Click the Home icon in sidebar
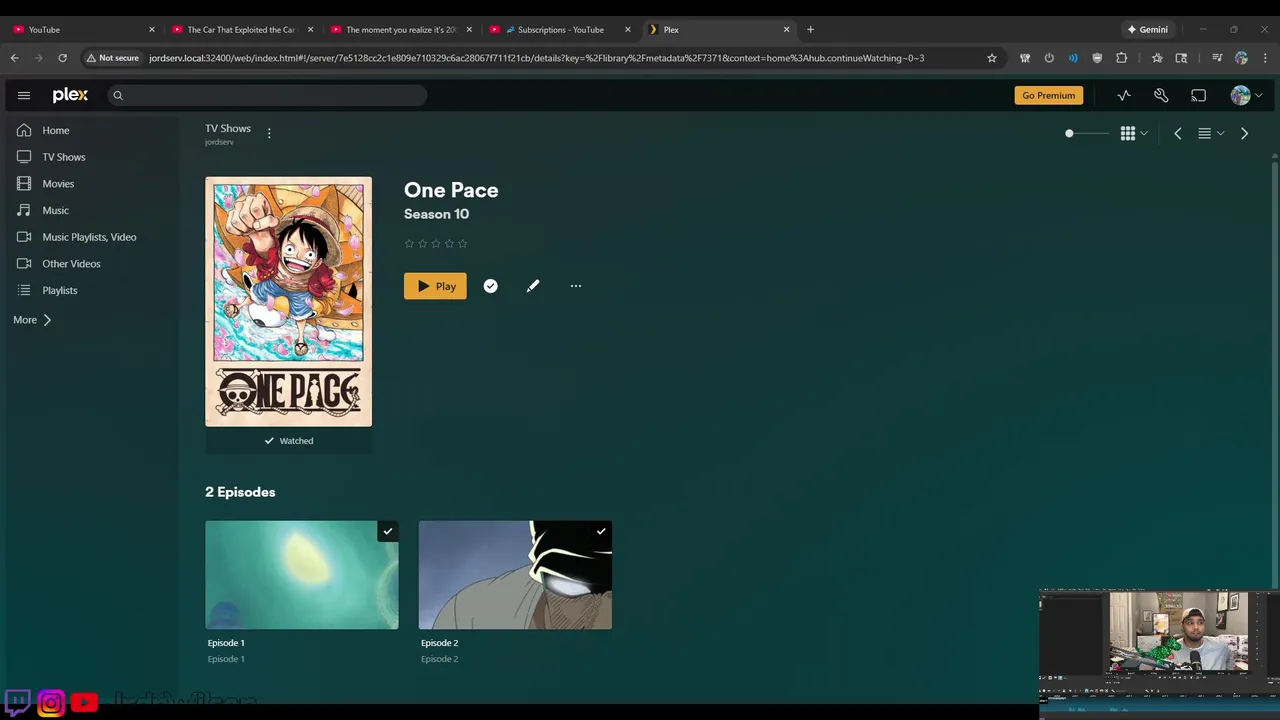1280x720 pixels. tap(24, 130)
